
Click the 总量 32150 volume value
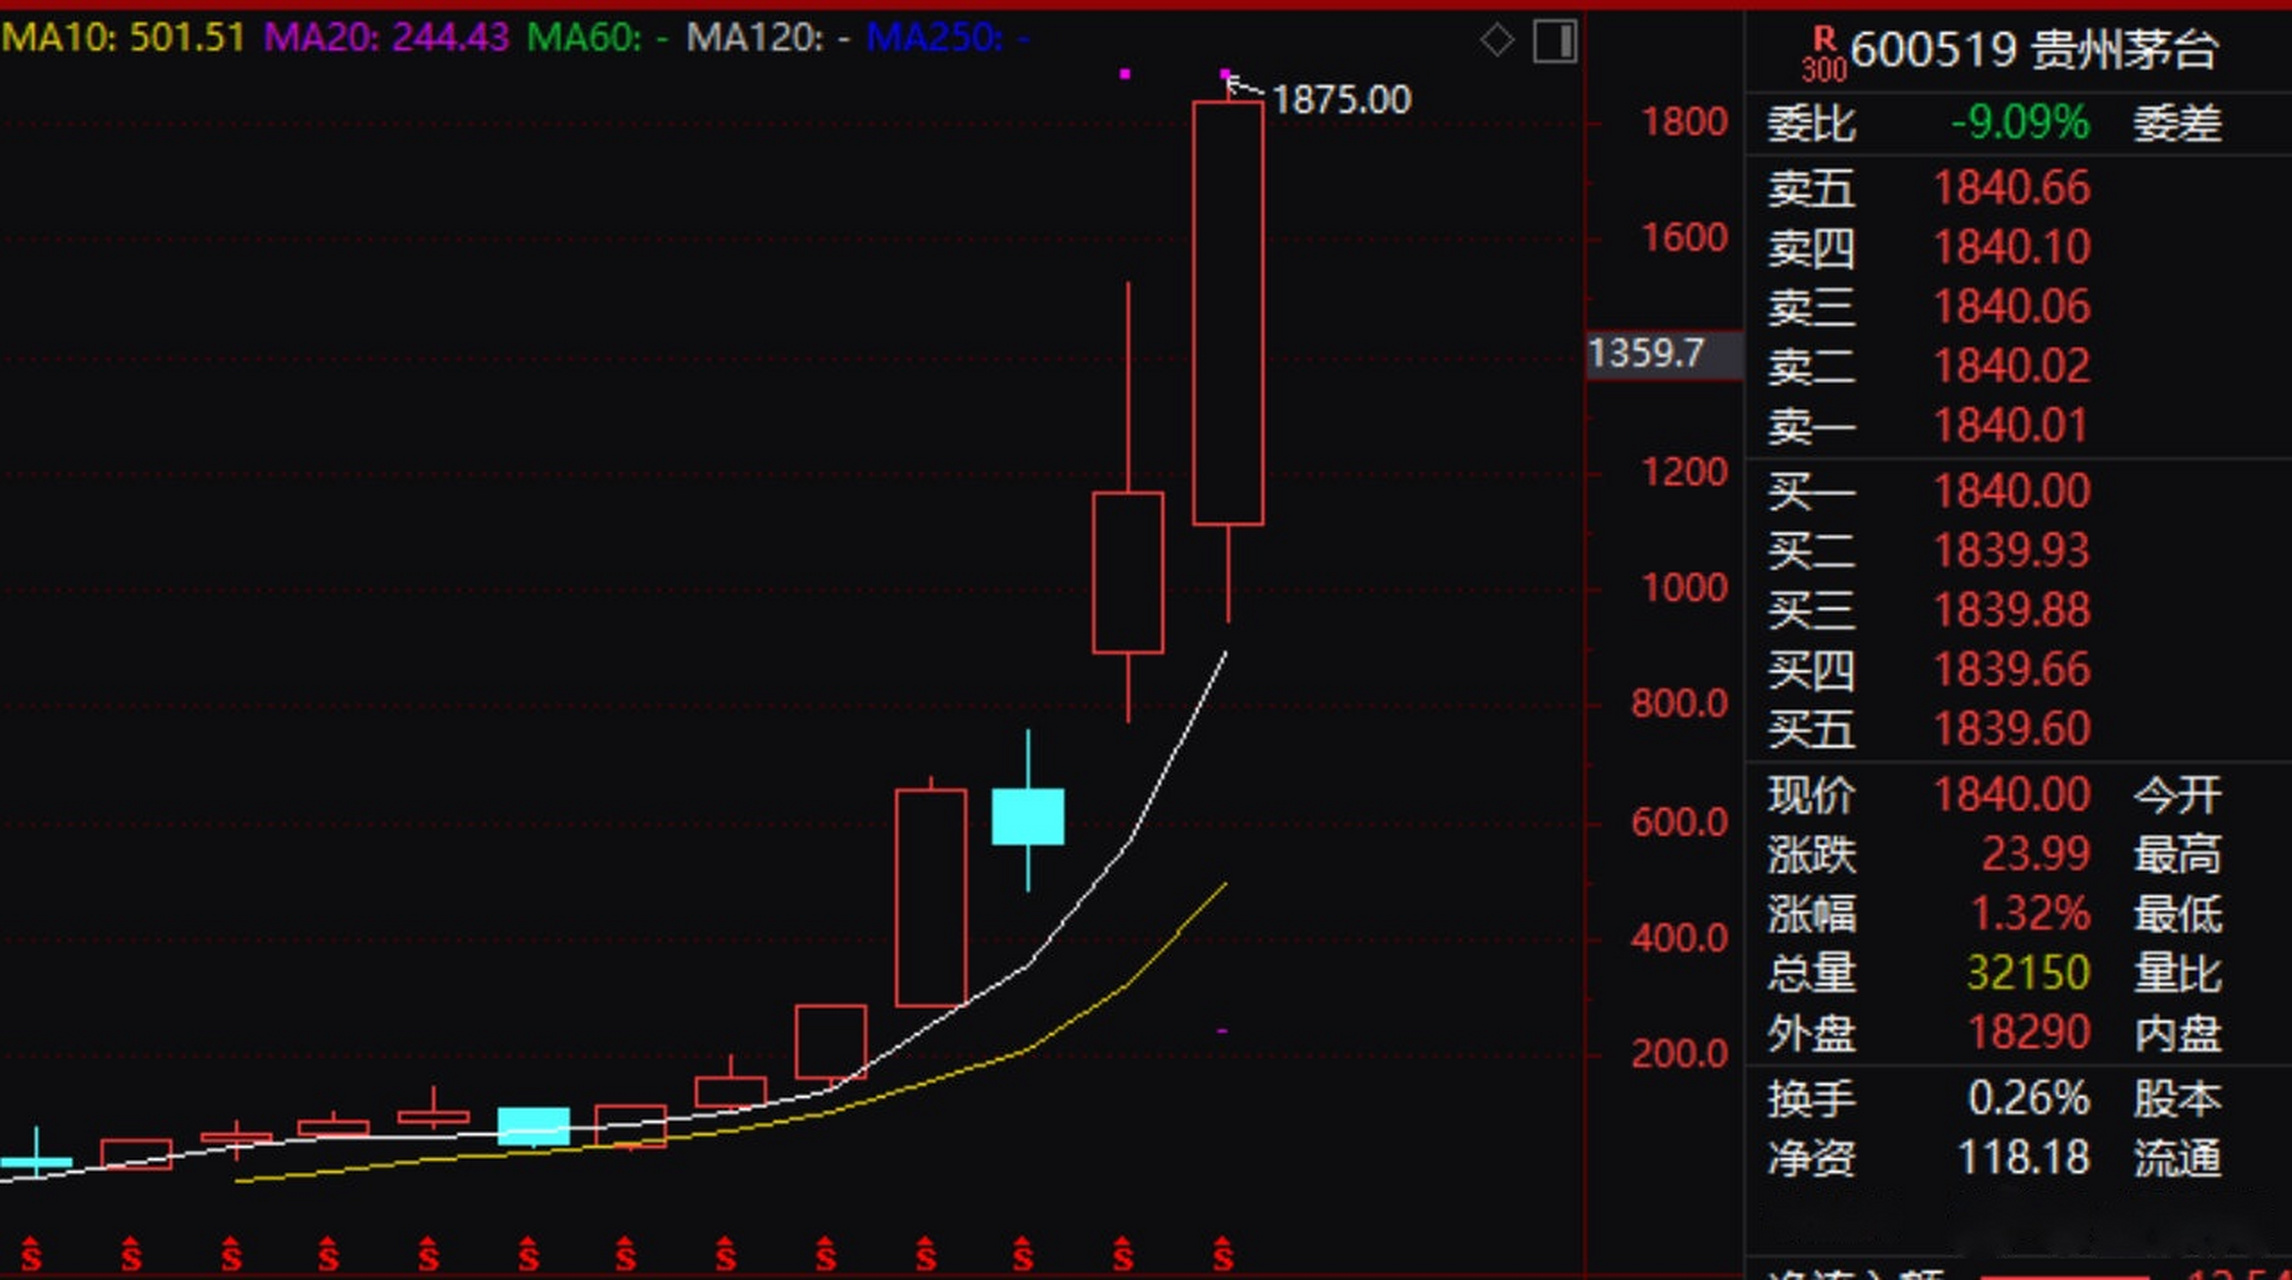2028,973
